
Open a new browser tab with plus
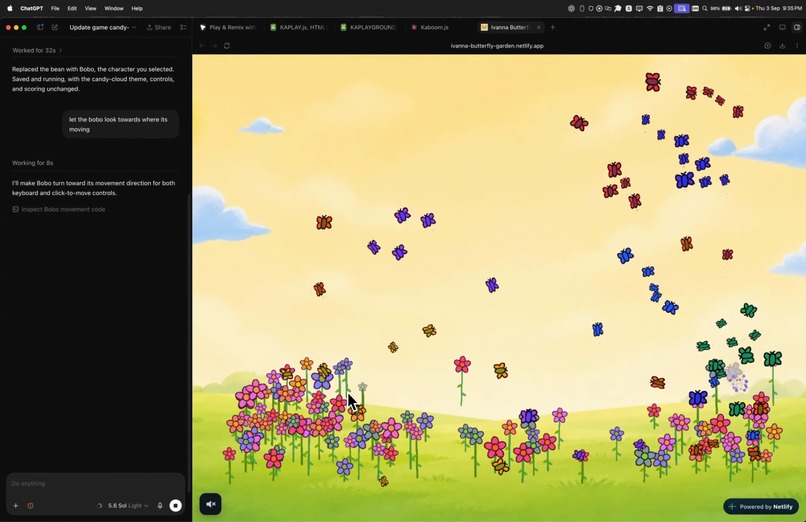coord(553,27)
